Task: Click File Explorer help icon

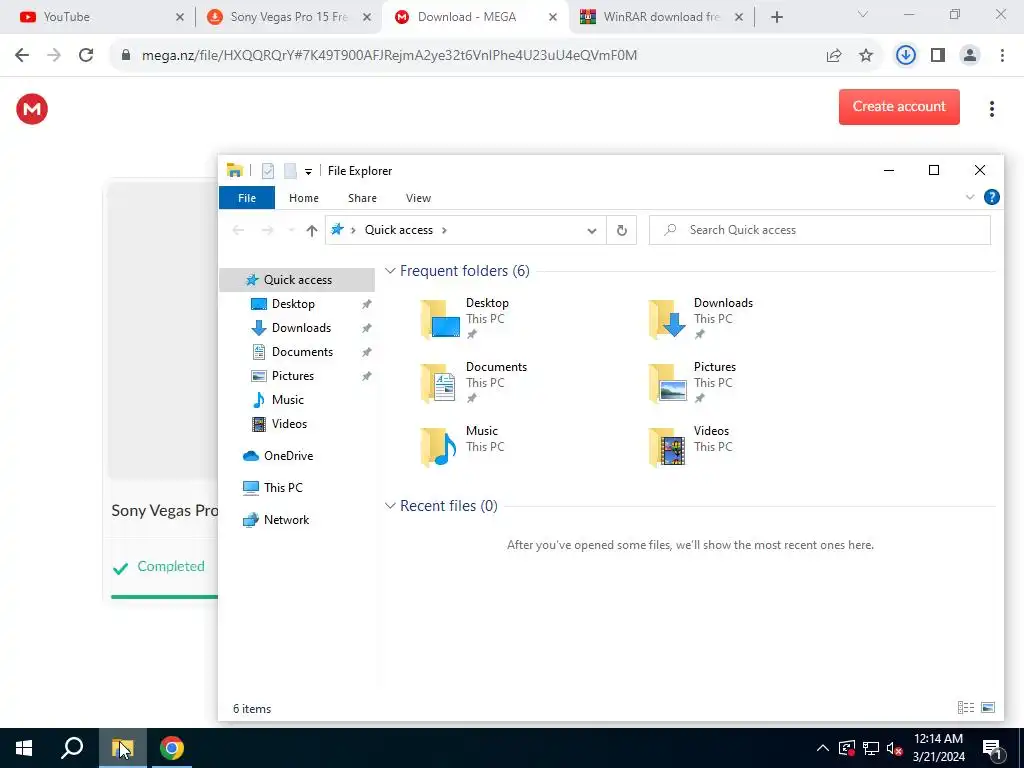Action: [x=991, y=197]
